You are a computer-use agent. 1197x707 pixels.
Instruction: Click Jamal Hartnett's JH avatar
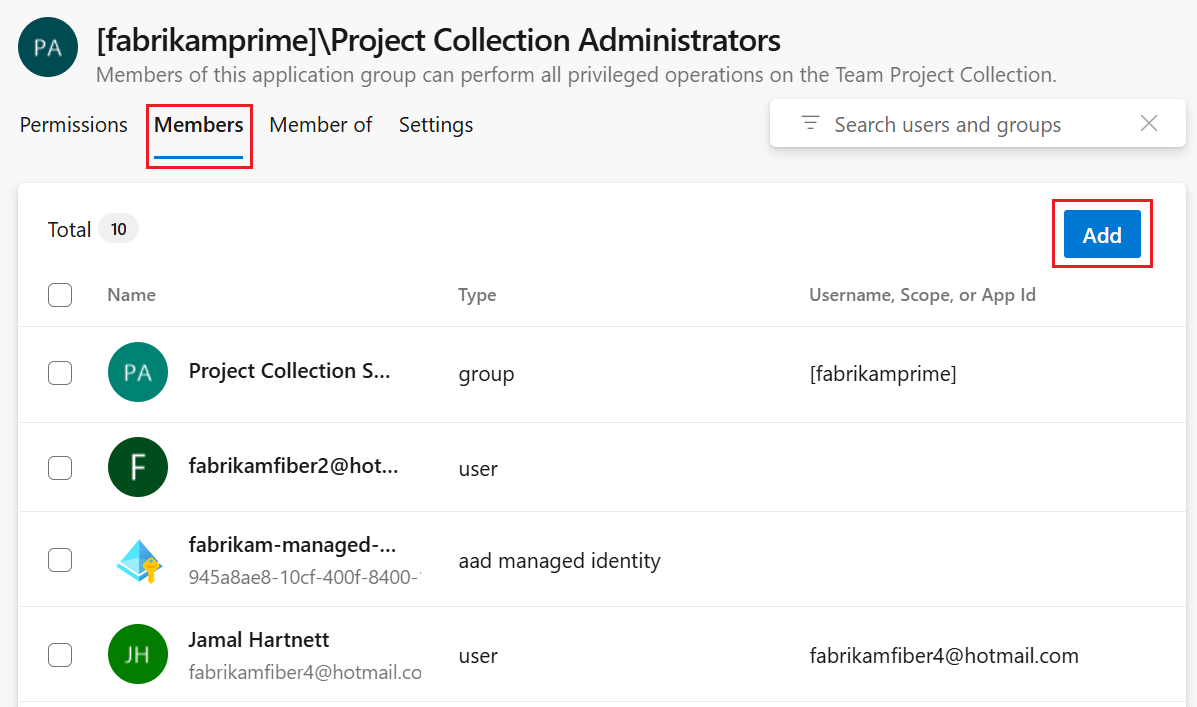coord(137,654)
